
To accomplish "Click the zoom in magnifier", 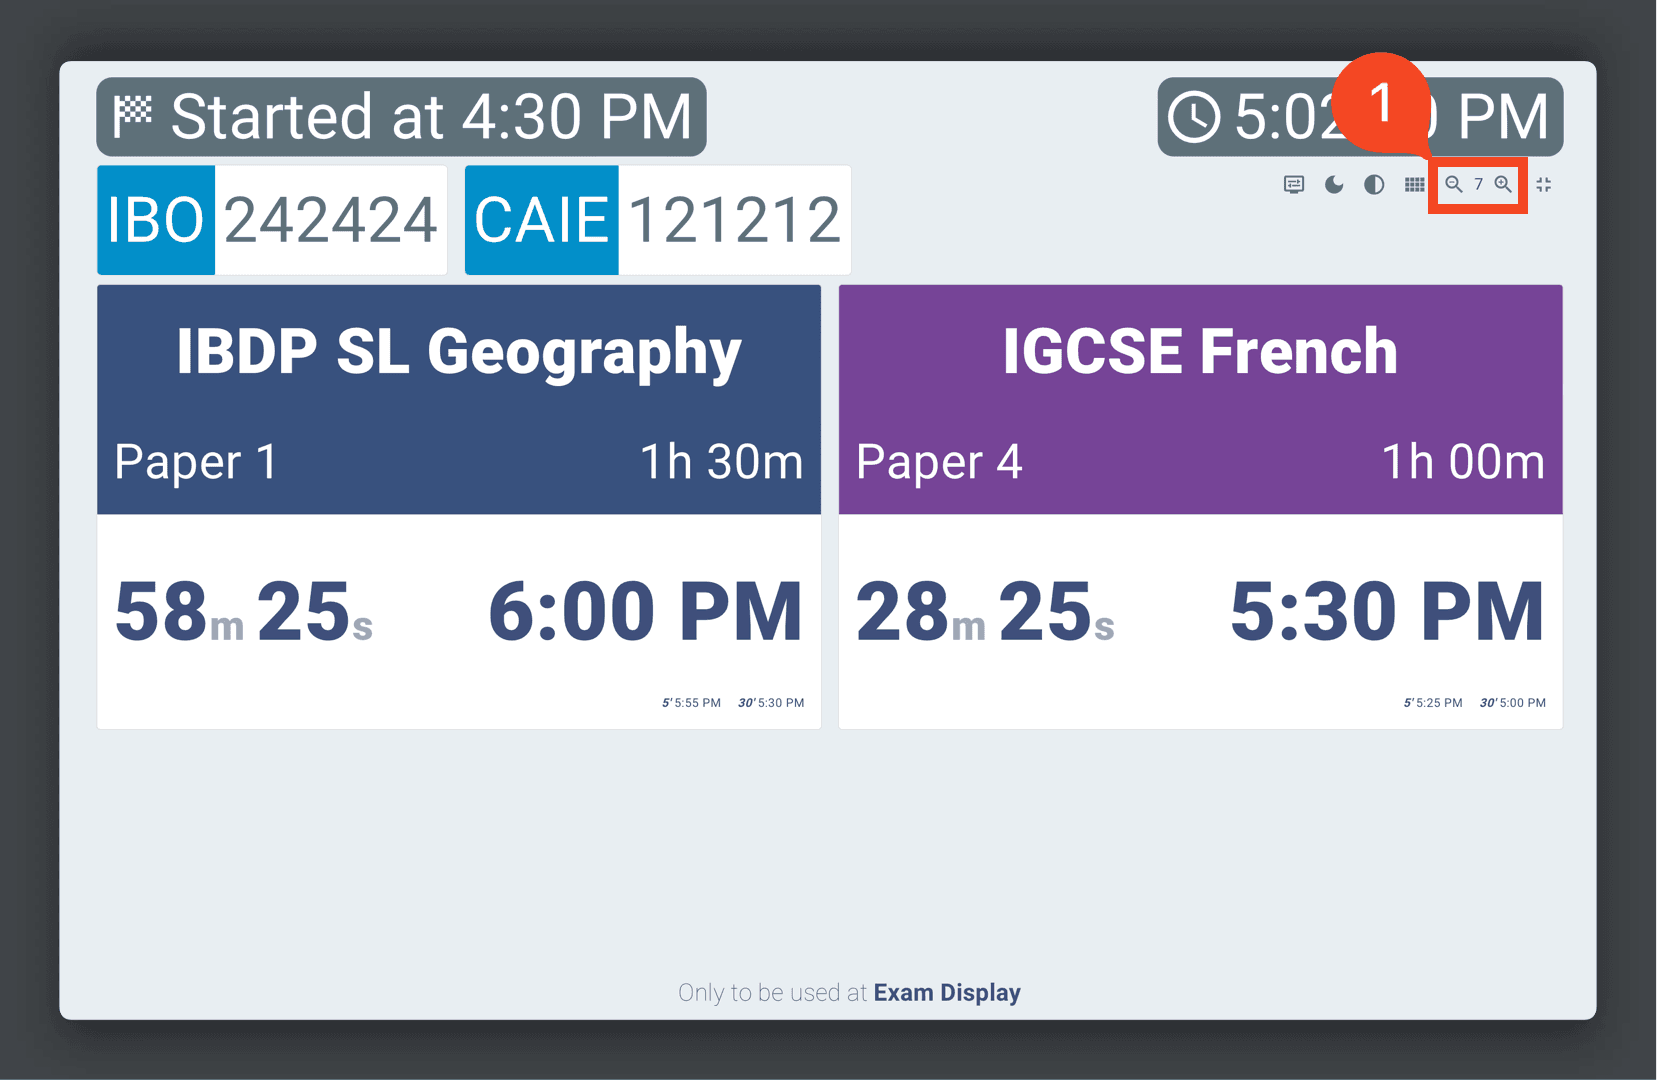I will coord(1503,185).
